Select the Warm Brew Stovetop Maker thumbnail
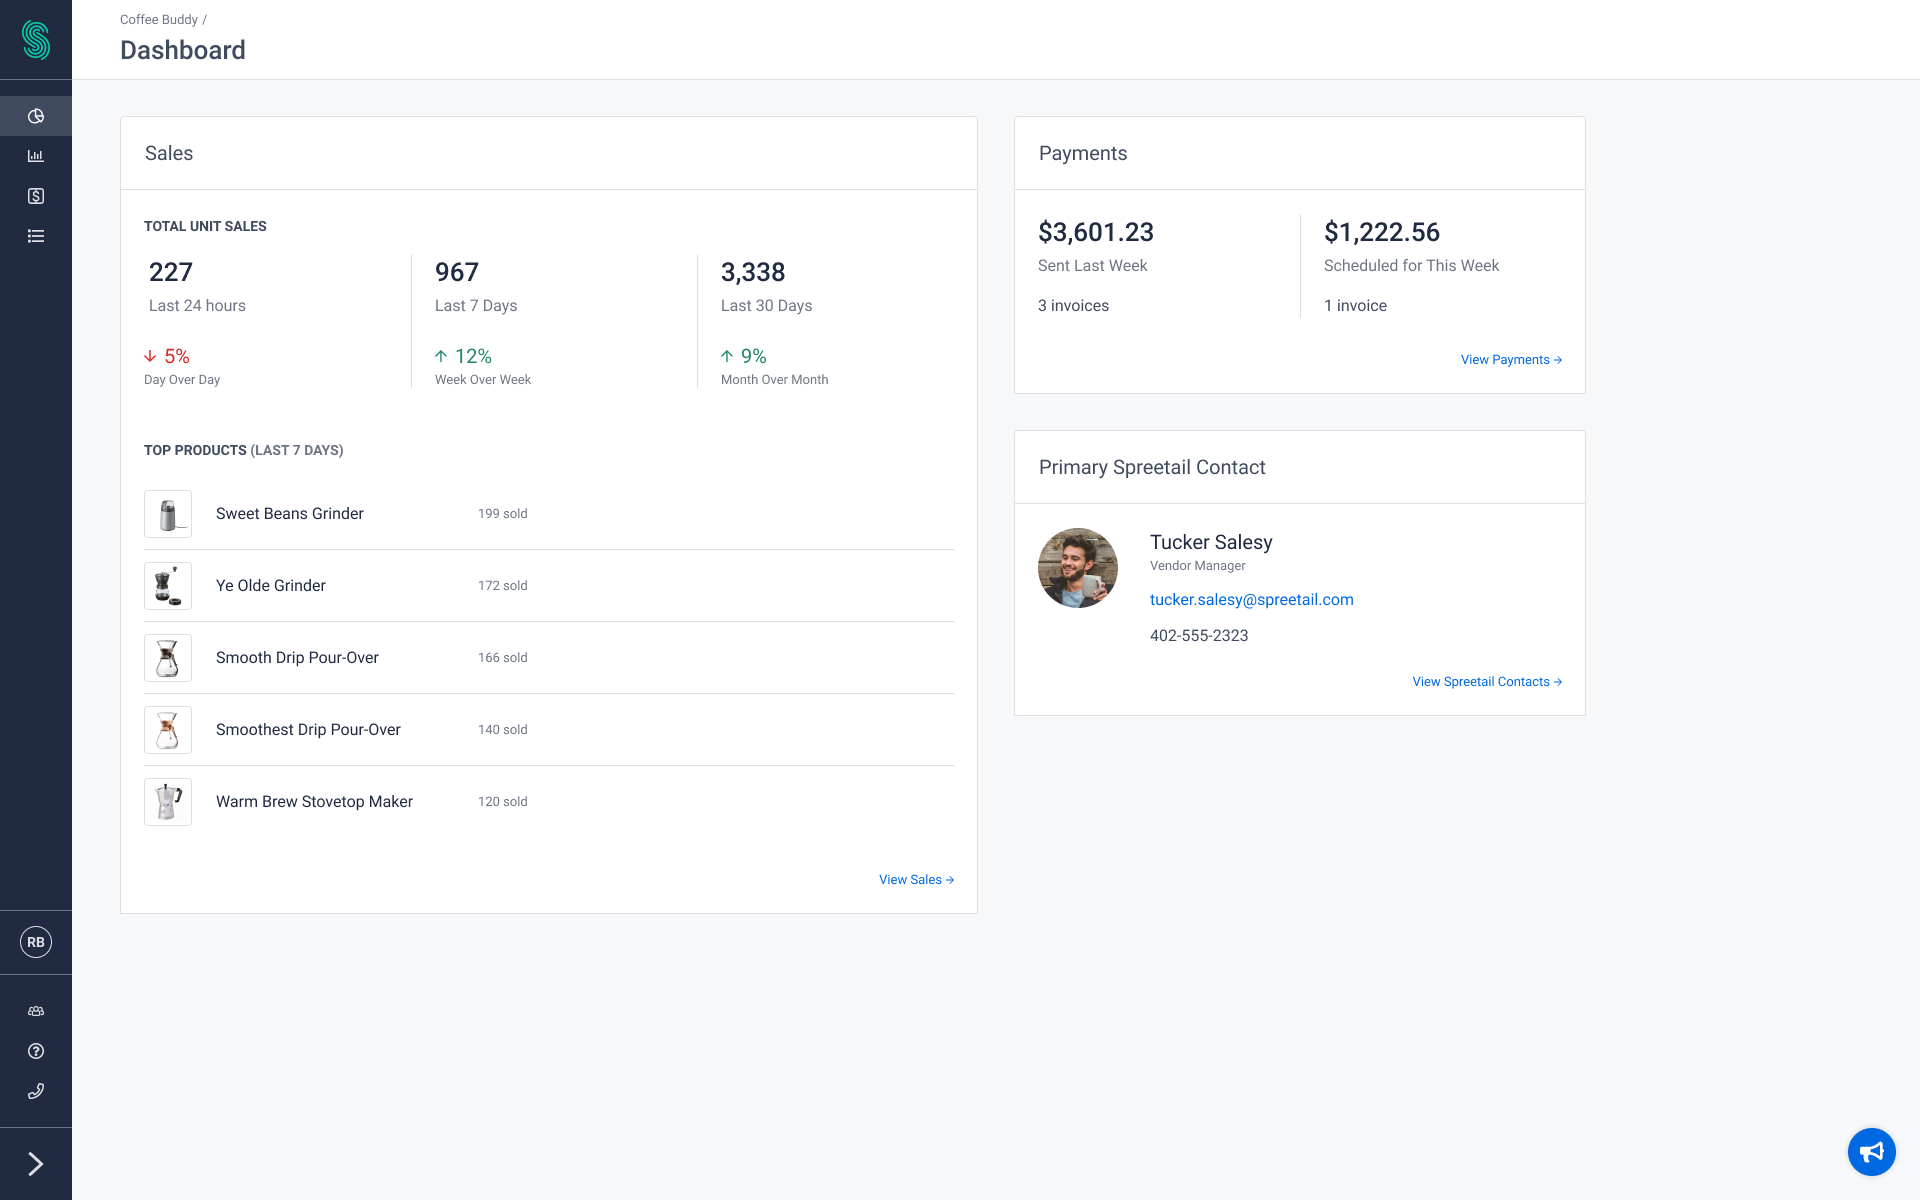The width and height of the screenshot is (1920, 1200). pos(168,802)
